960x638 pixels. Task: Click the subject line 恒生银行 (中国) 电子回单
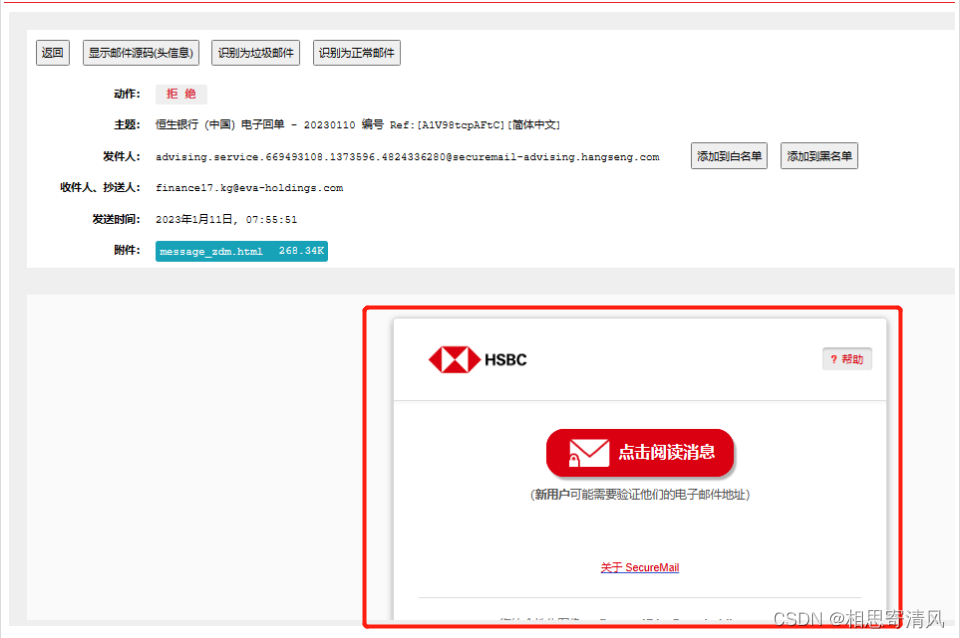pyautogui.click(x=358, y=125)
